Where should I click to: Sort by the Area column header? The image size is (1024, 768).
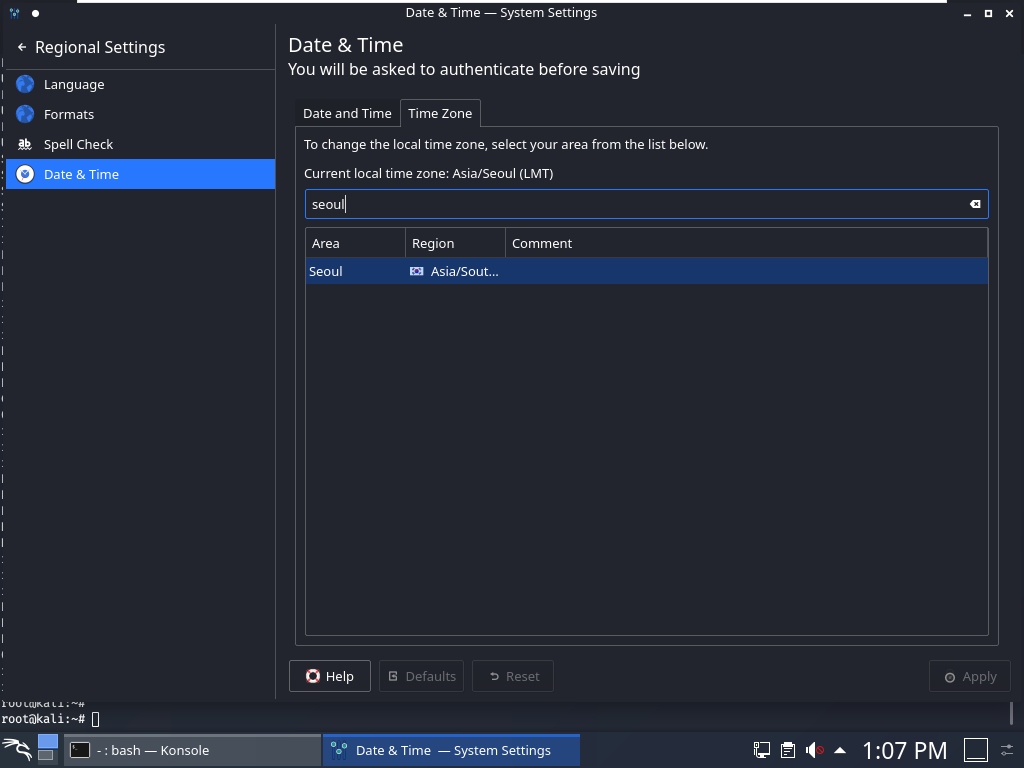coord(355,243)
